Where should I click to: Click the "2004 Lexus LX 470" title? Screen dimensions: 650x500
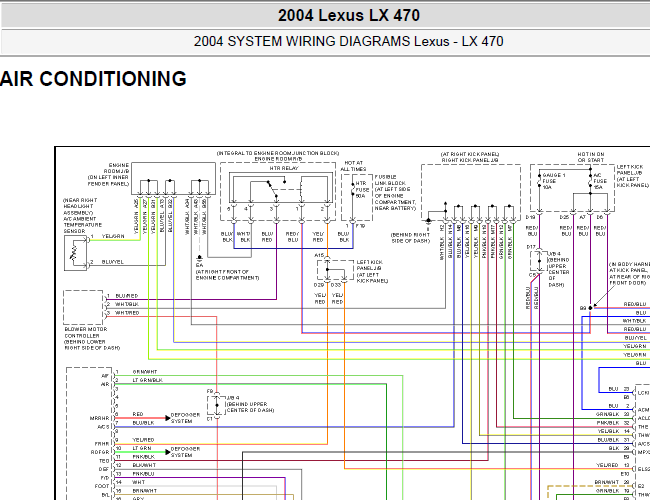point(349,16)
